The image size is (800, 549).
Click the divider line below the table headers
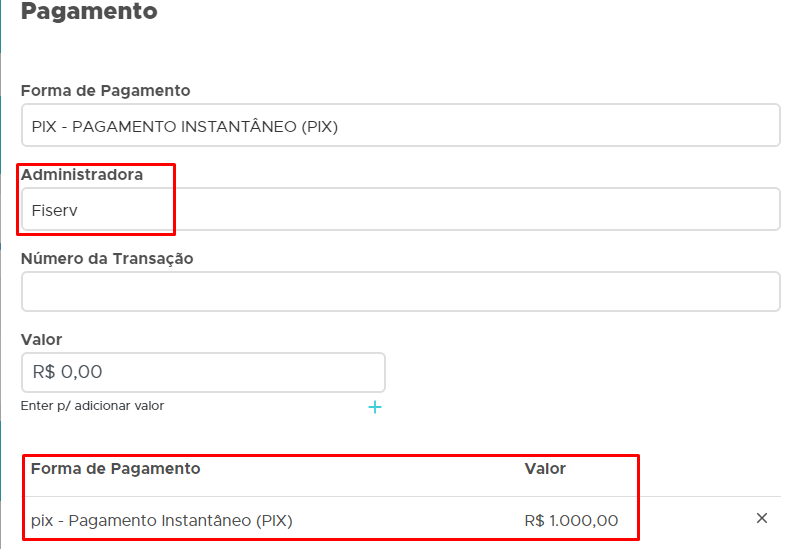400,496
